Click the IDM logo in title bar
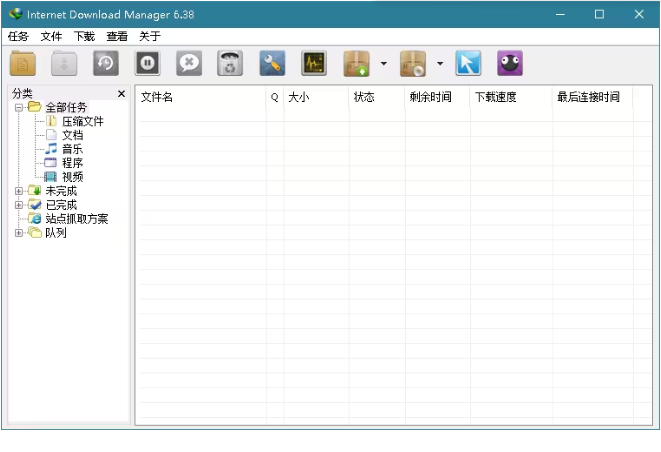Viewport: 661px width, 452px height. 16,14
